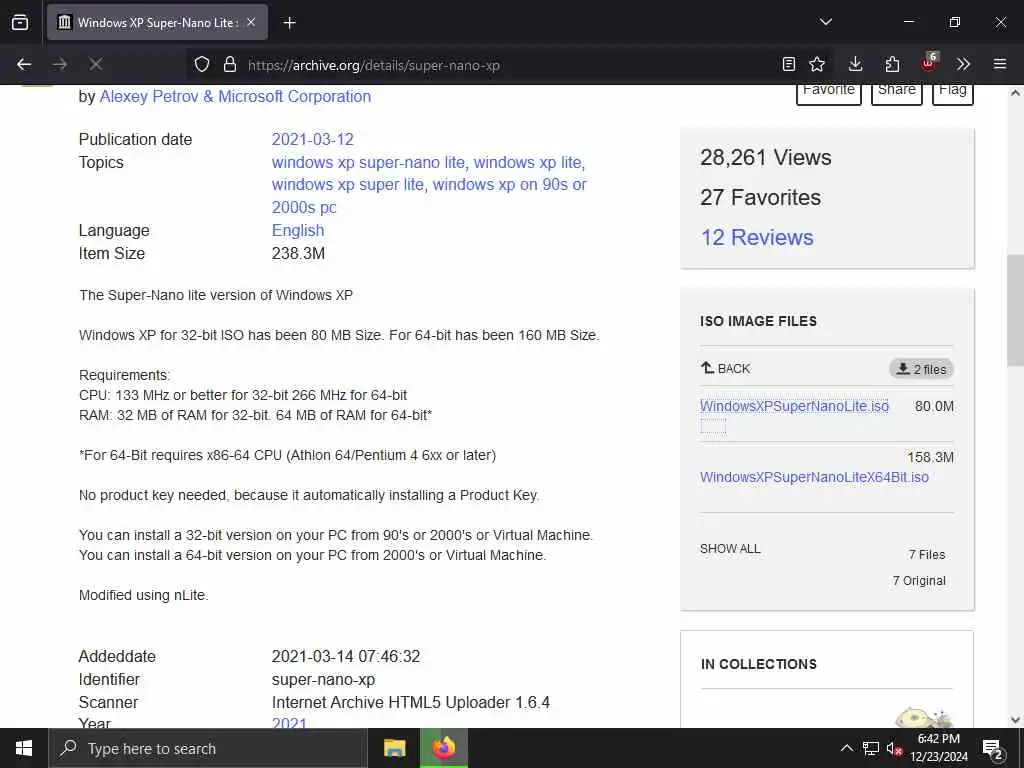
Task: Click scrollbar up arrow
Action: click(x=1015, y=93)
